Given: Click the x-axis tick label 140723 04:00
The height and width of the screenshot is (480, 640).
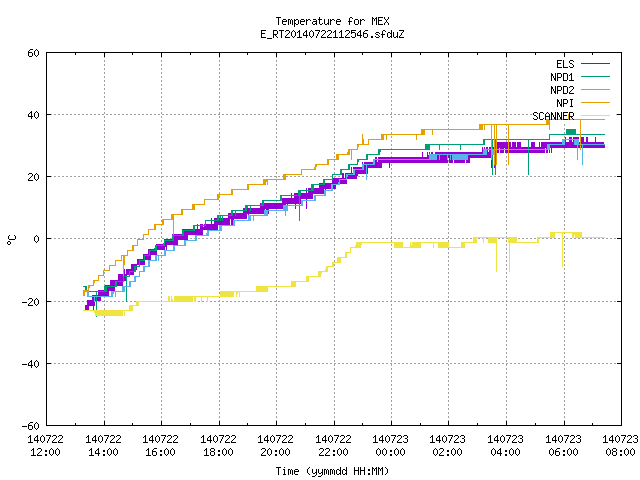Looking at the screenshot, I should 506,446.
